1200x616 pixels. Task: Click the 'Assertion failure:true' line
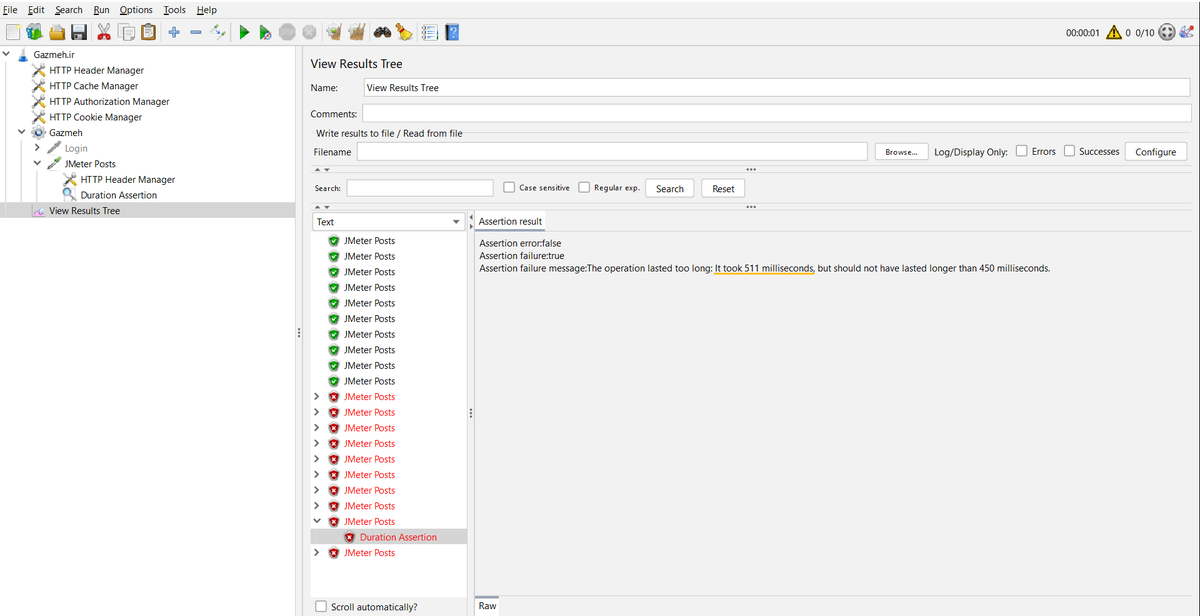point(521,256)
